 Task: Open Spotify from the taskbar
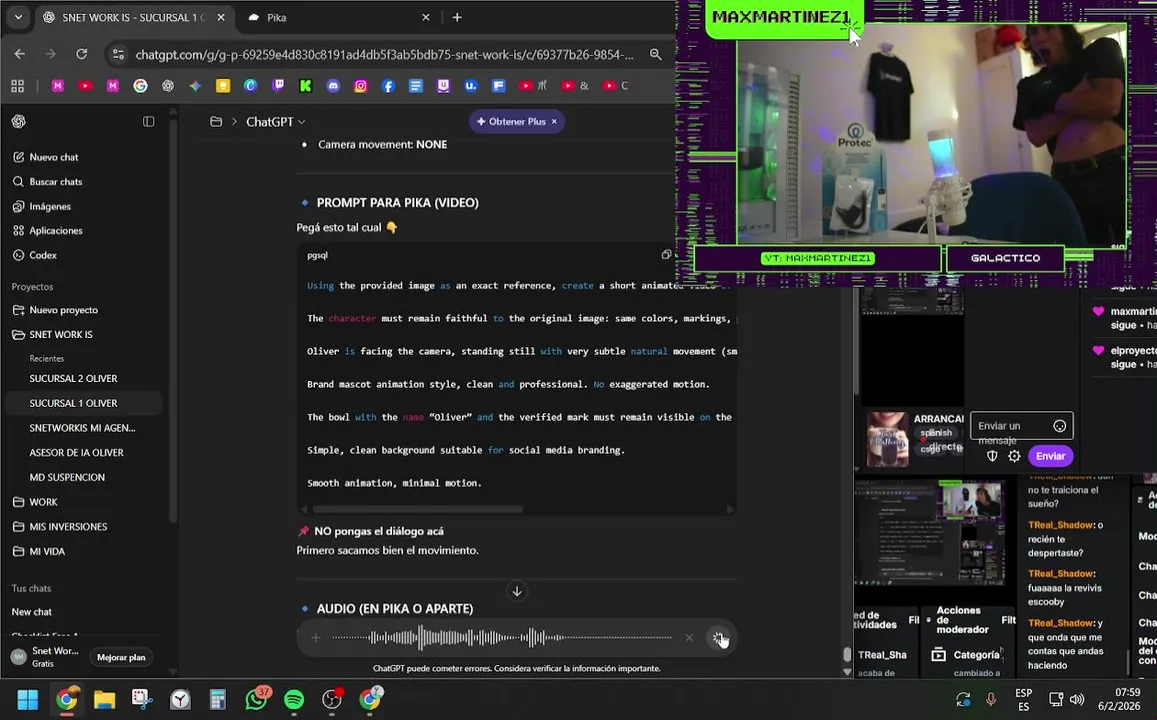pyautogui.click(x=294, y=699)
